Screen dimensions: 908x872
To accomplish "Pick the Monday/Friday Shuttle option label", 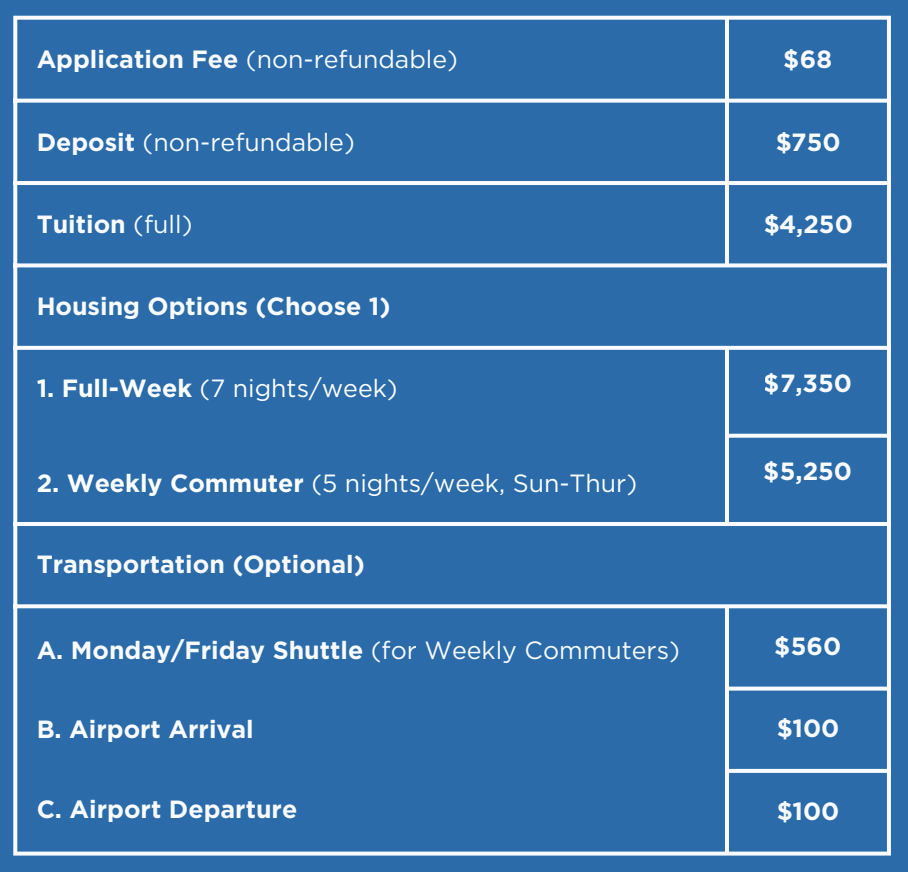I will point(200,651).
